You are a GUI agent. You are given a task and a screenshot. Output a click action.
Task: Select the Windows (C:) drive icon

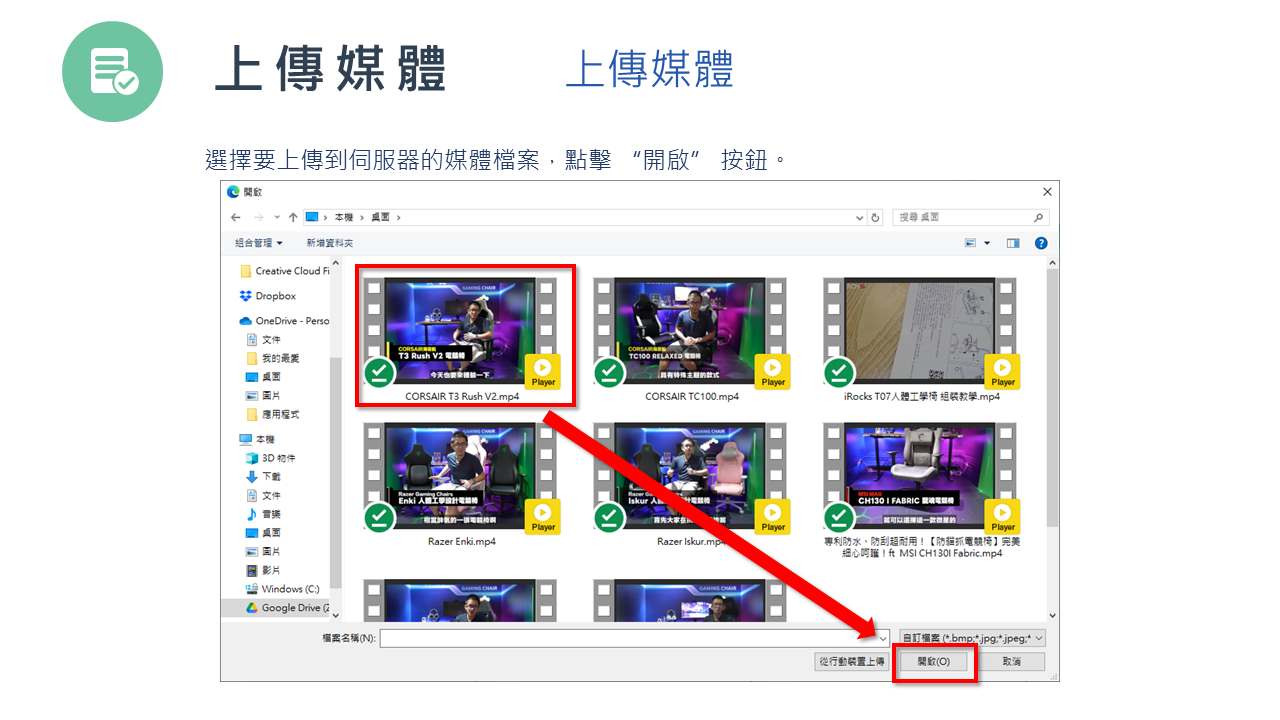252,589
